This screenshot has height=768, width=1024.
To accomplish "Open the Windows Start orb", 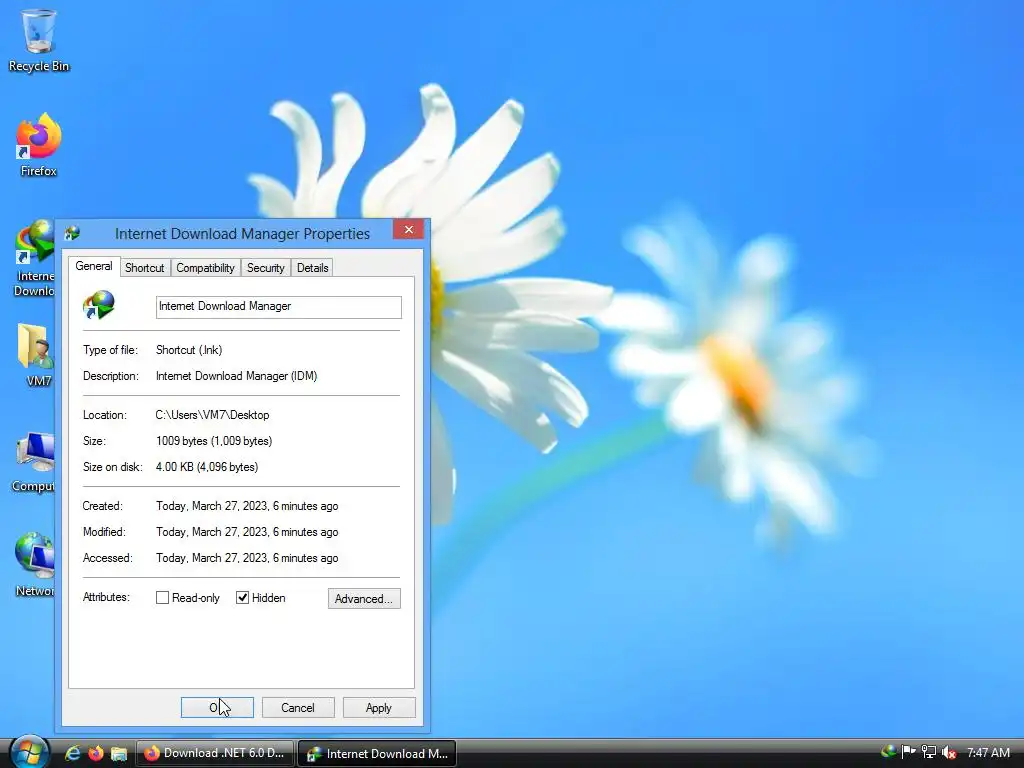I will tap(29, 752).
